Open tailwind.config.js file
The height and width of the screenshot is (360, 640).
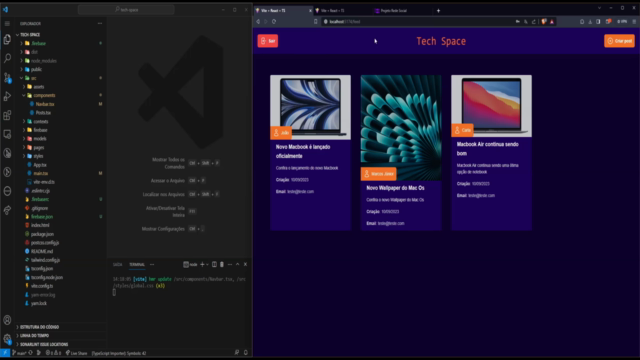click(x=45, y=260)
